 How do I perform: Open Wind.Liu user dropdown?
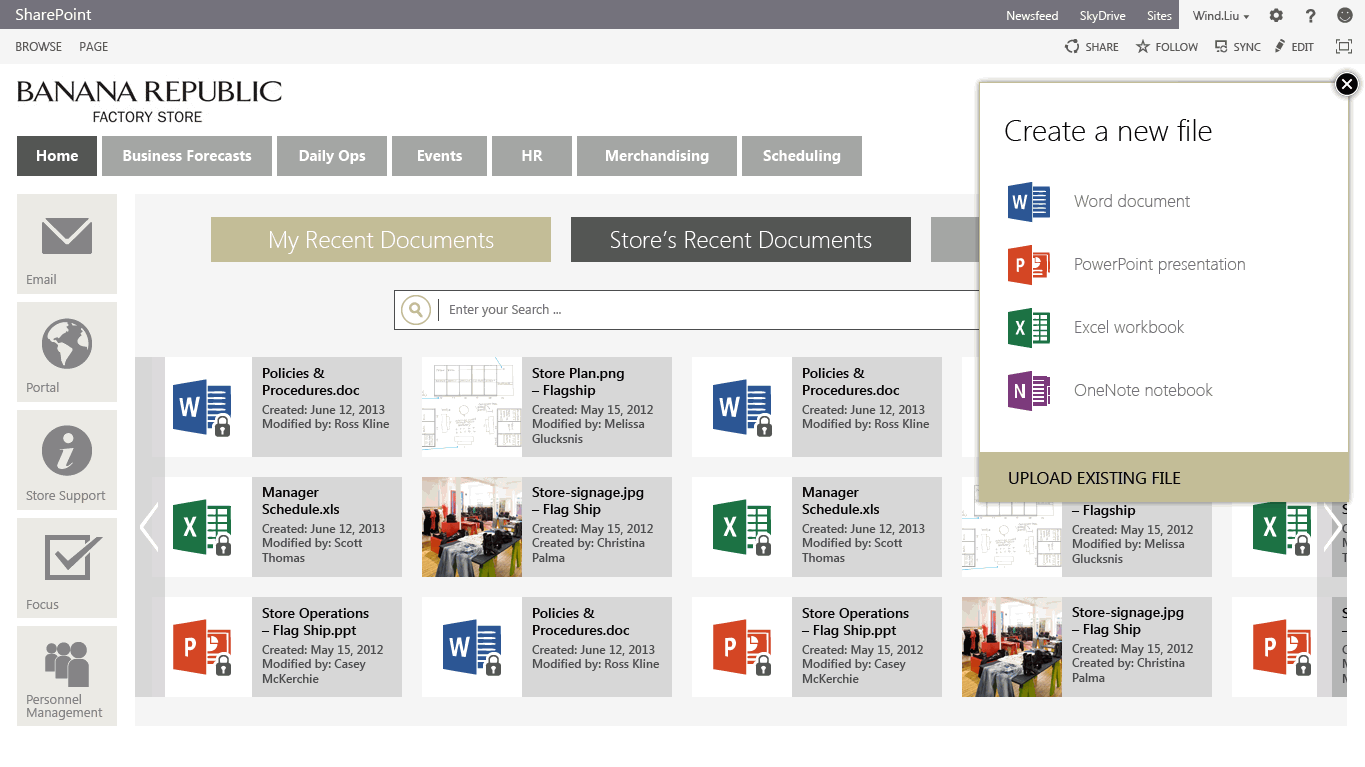[1221, 16]
